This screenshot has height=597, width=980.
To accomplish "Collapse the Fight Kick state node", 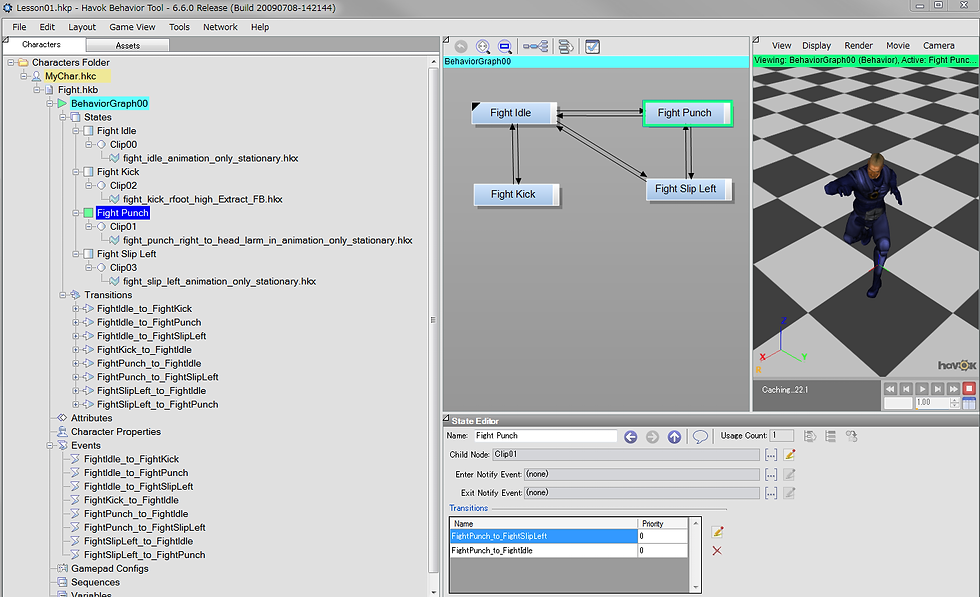I will click(76, 172).
